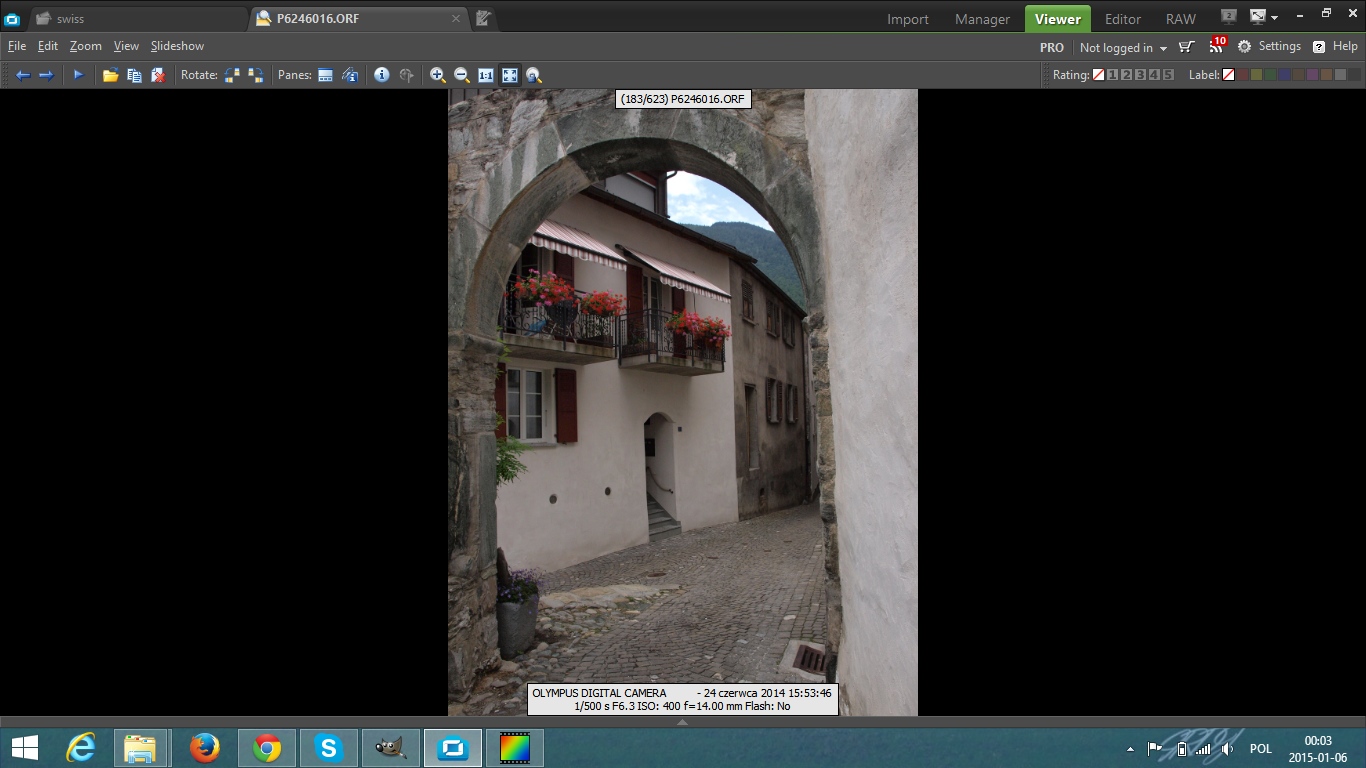Viewport: 1366px width, 768px height.
Task: Zoom out with the magnifier minus icon
Action: pos(461,75)
